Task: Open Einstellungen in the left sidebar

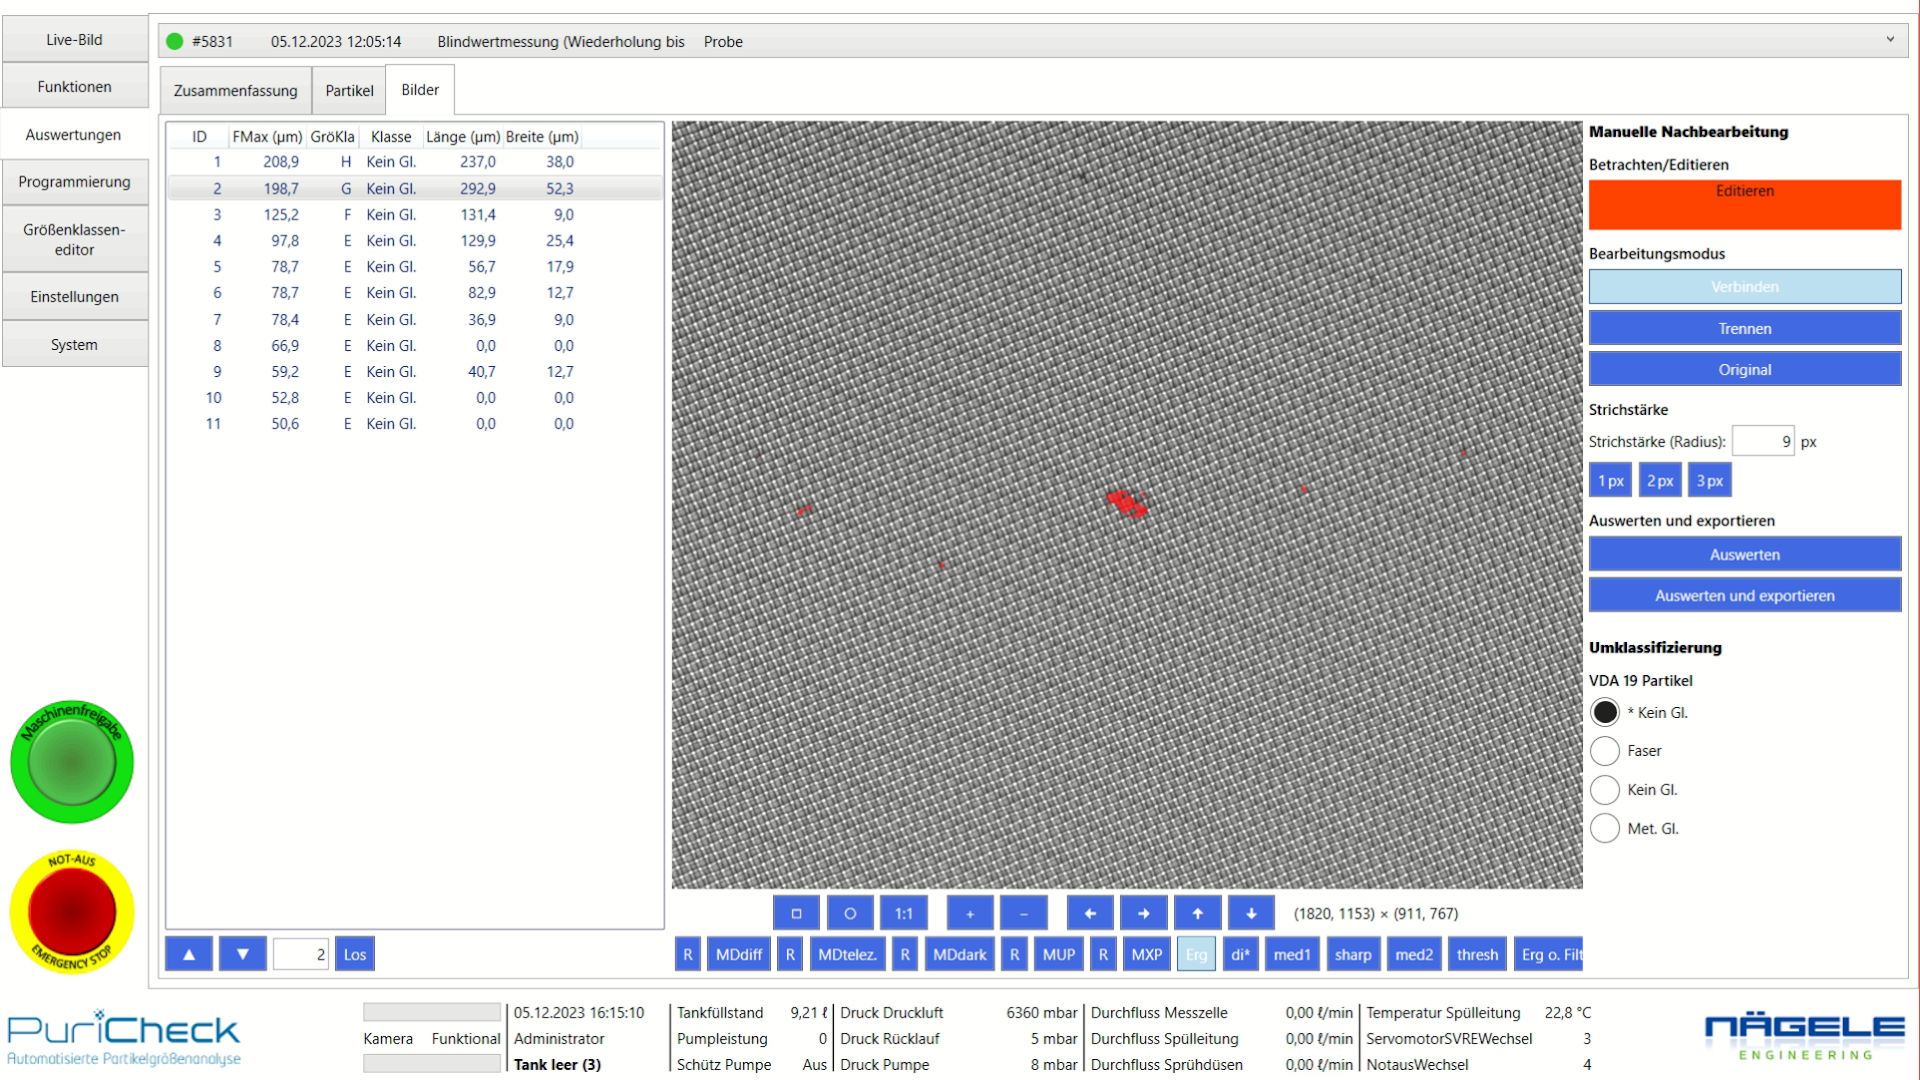Action: (74, 297)
